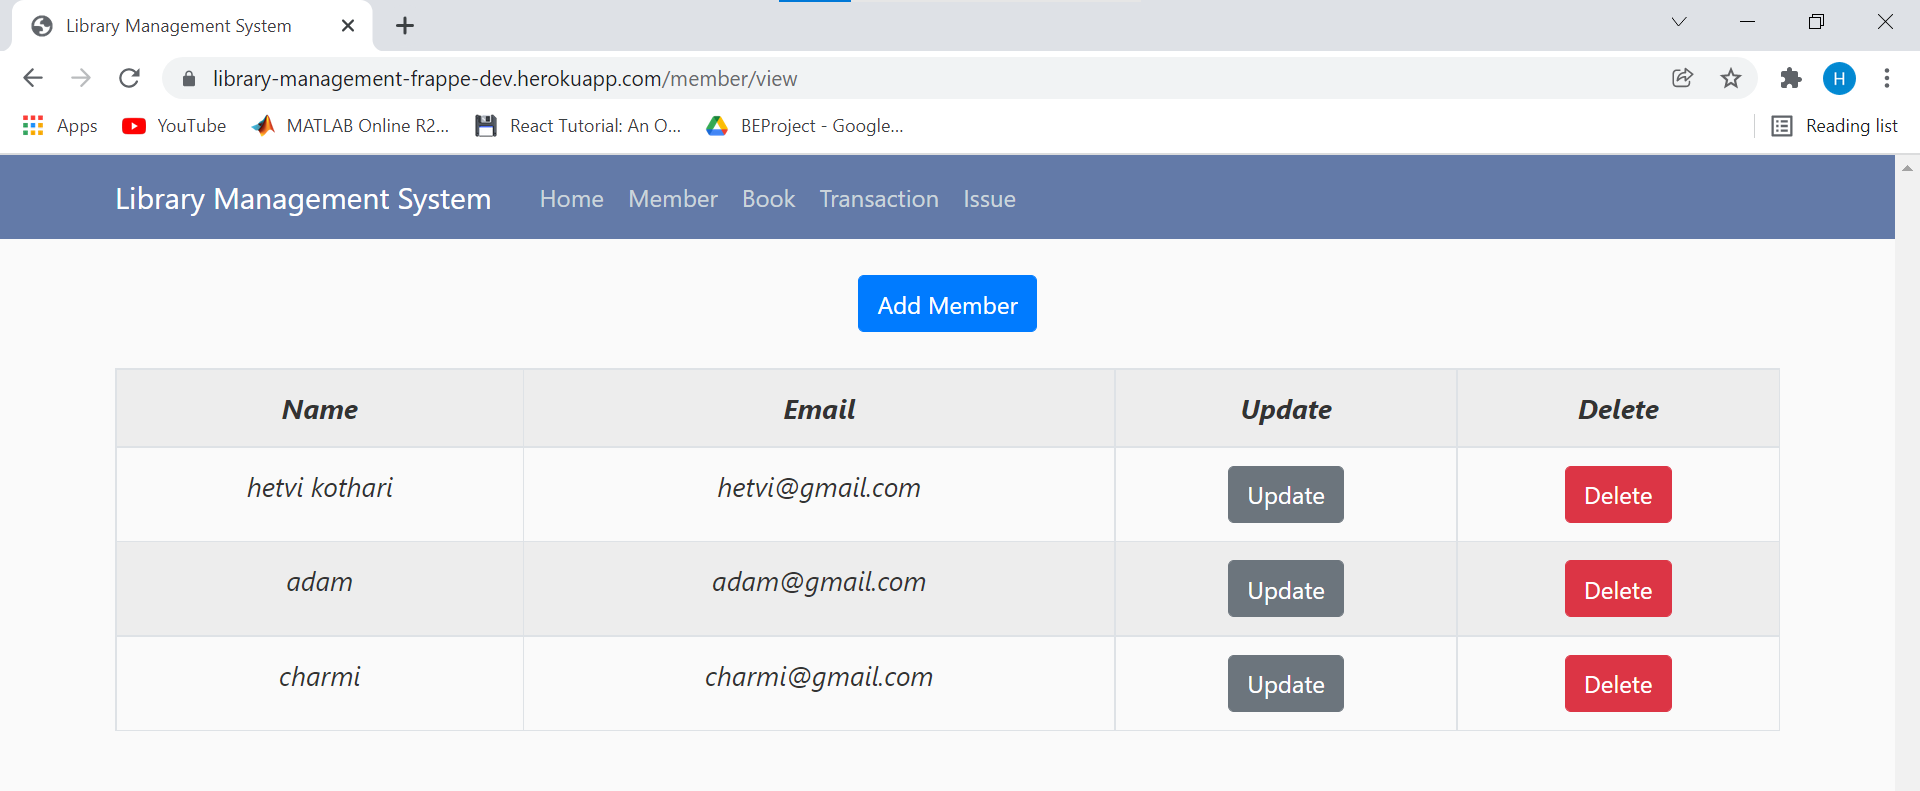This screenshot has width=1920, height=791.
Task: Open a new browser tab
Action: [405, 26]
